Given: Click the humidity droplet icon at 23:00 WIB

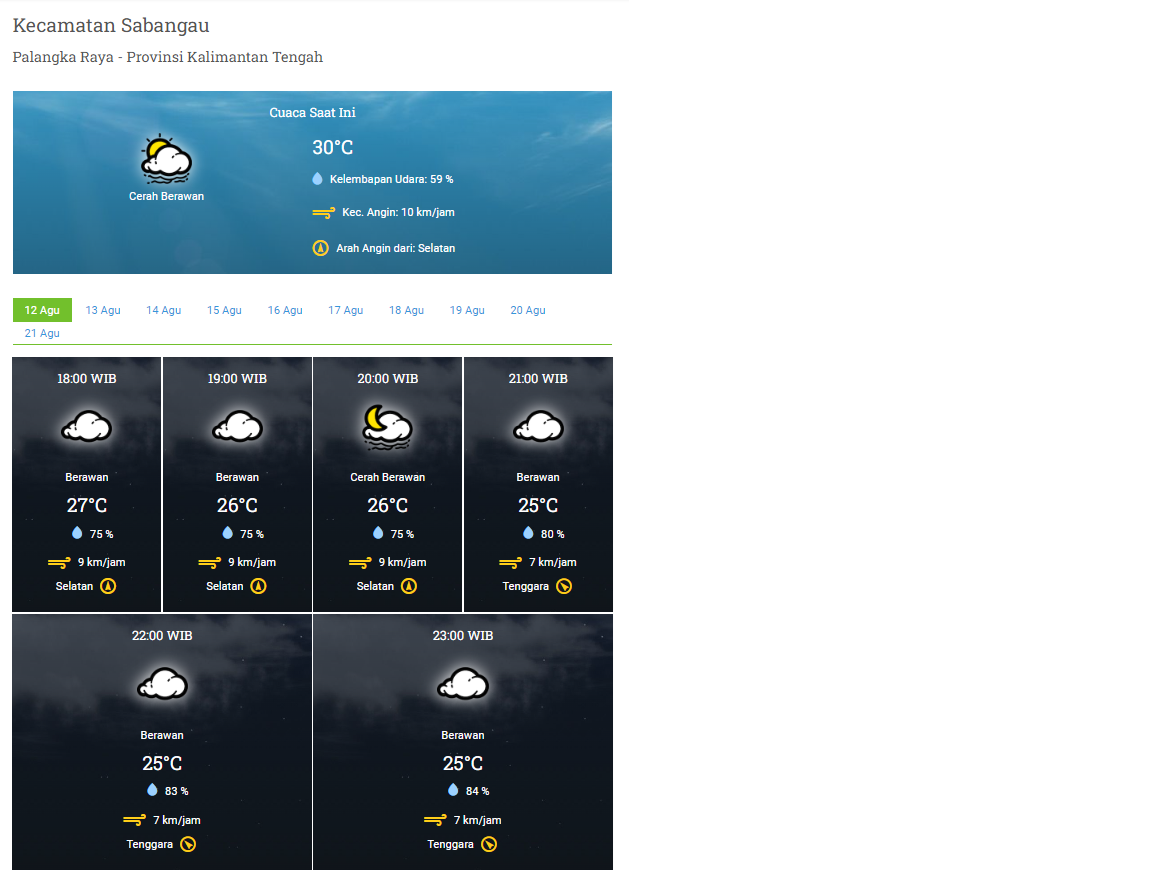Looking at the screenshot, I should [x=453, y=790].
